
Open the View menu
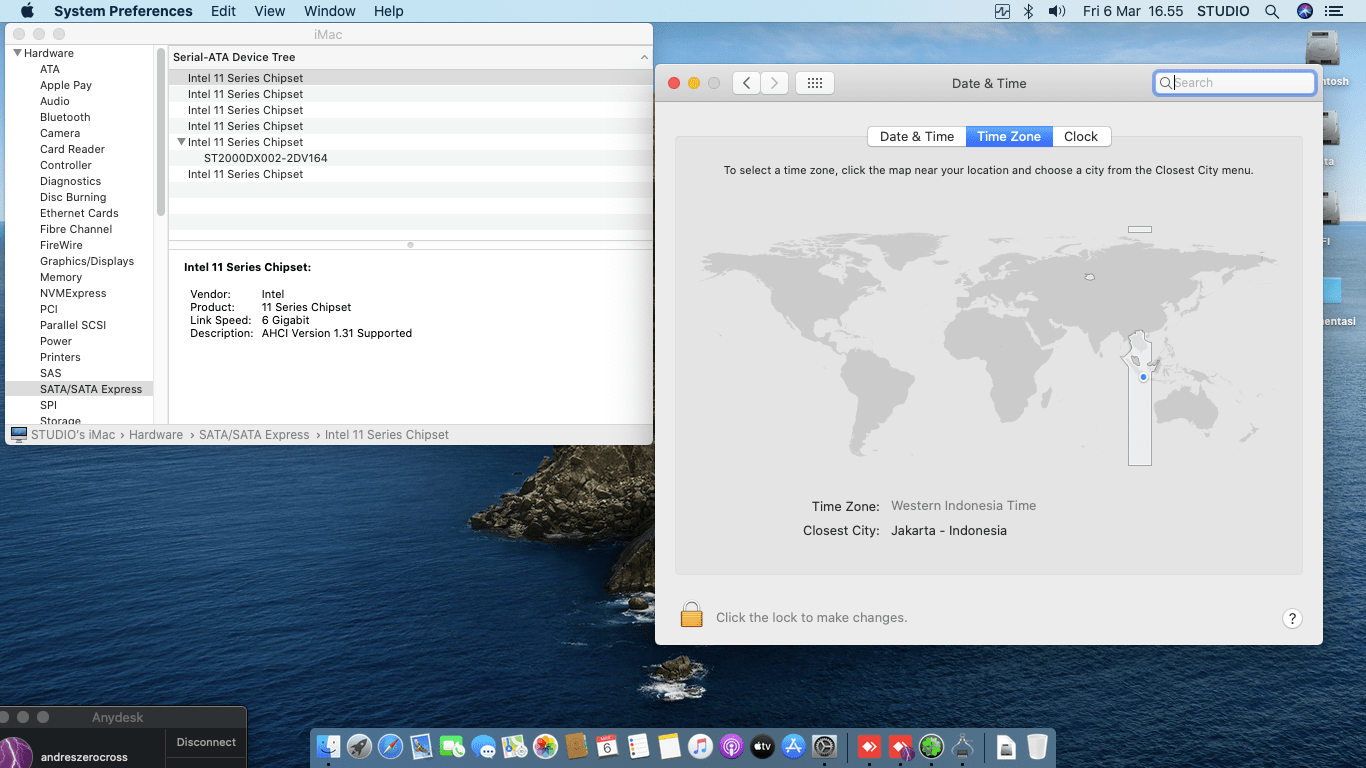(x=270, y=11)
